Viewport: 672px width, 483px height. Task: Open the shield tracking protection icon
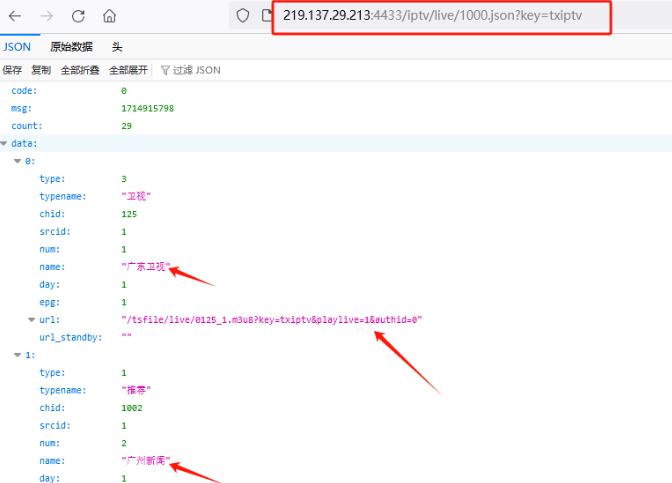[x=243, y=16]
